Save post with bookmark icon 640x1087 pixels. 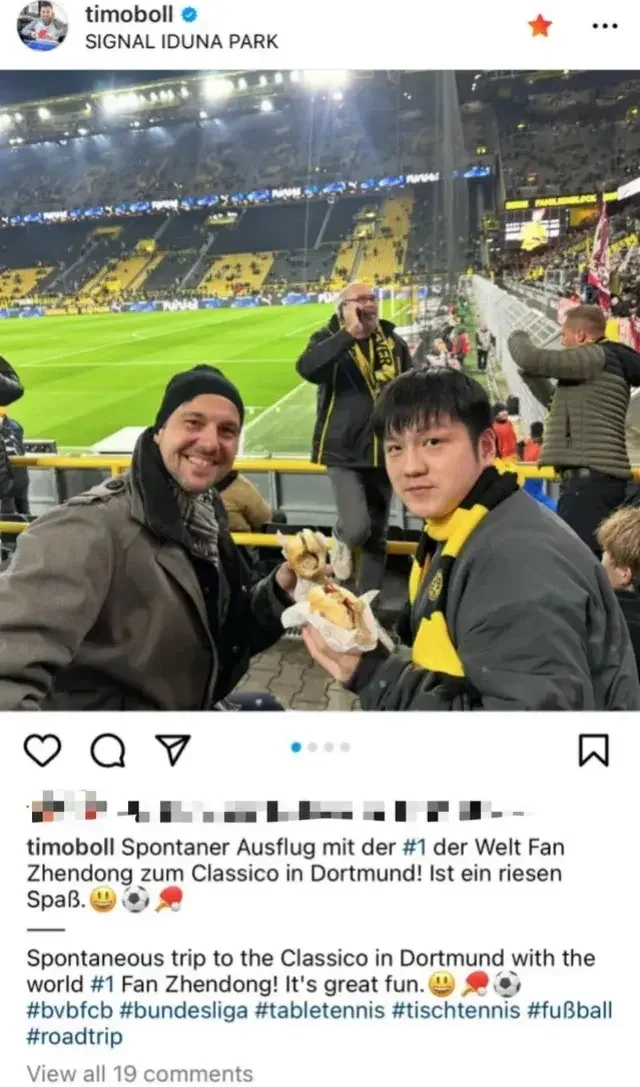[594, 750]
